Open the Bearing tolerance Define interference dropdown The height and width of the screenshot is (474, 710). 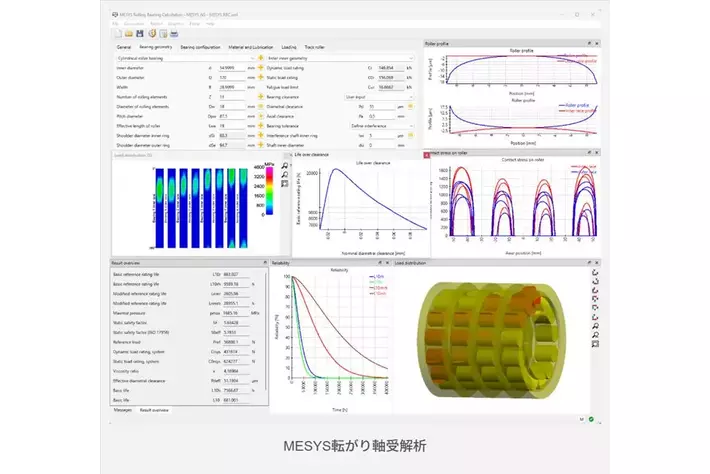[382, 126]
